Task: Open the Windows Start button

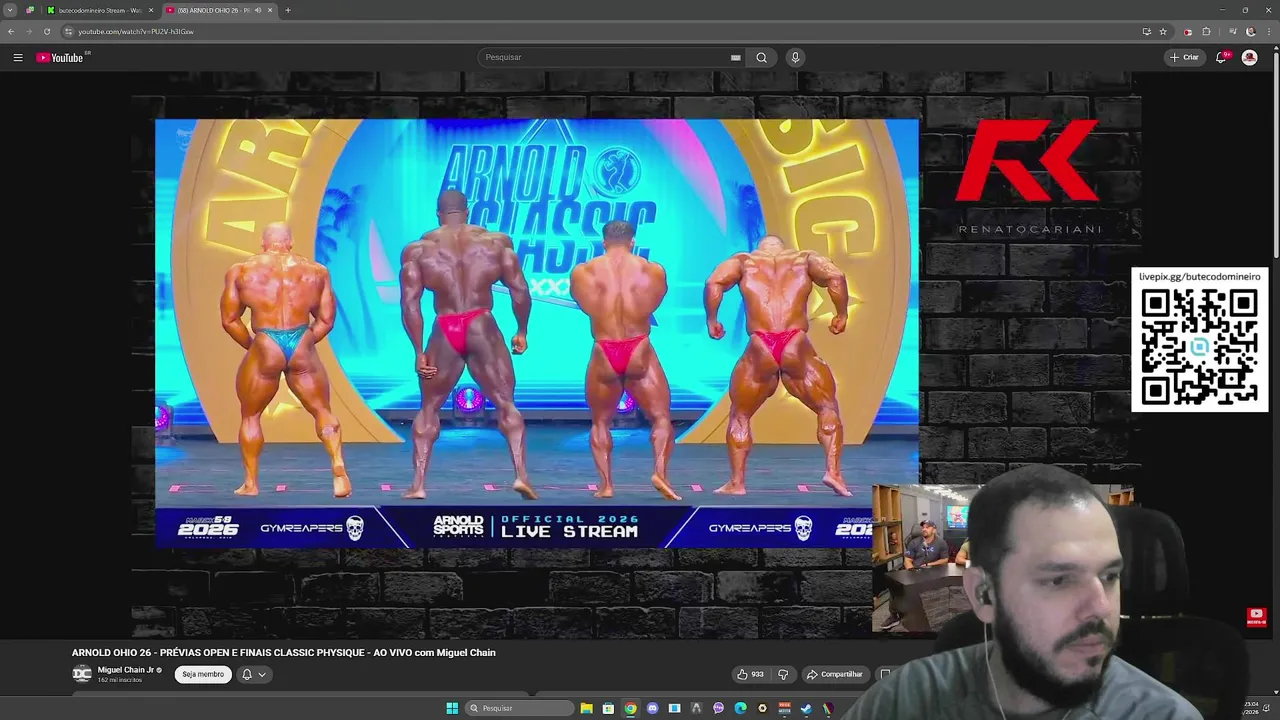Action: click(x=452, y=708)
